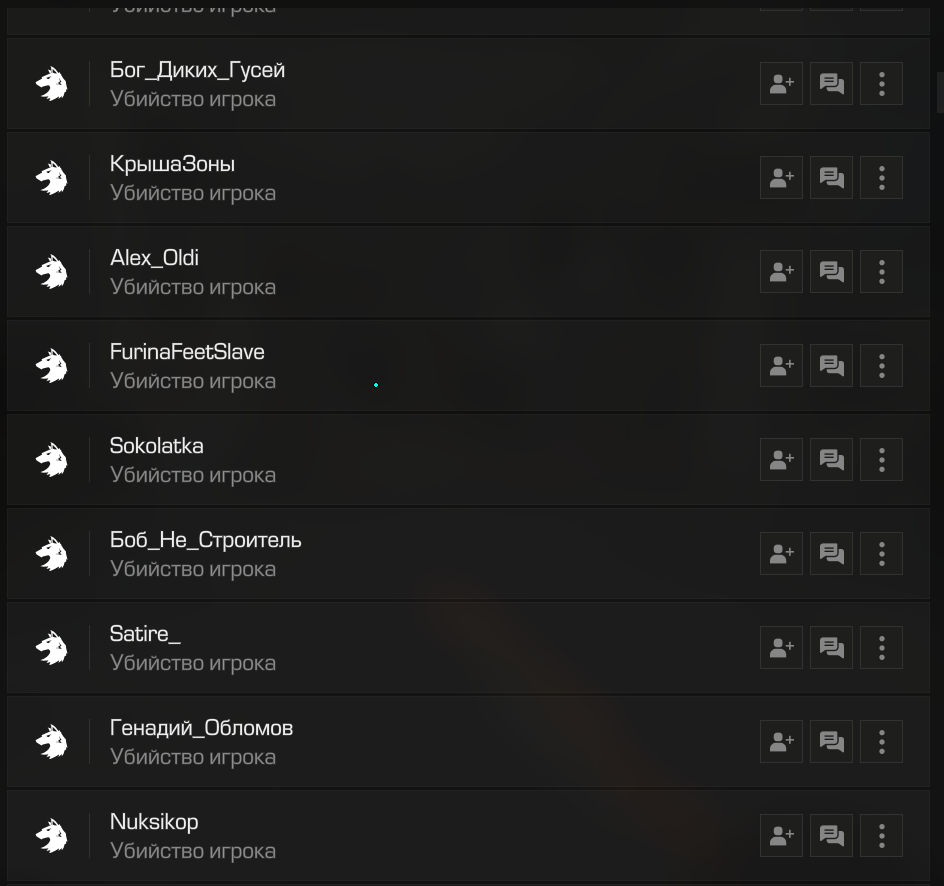Click the wolf avatar next to Nuksikop
The width and height of the screenshot is (944, 886).
52,835
